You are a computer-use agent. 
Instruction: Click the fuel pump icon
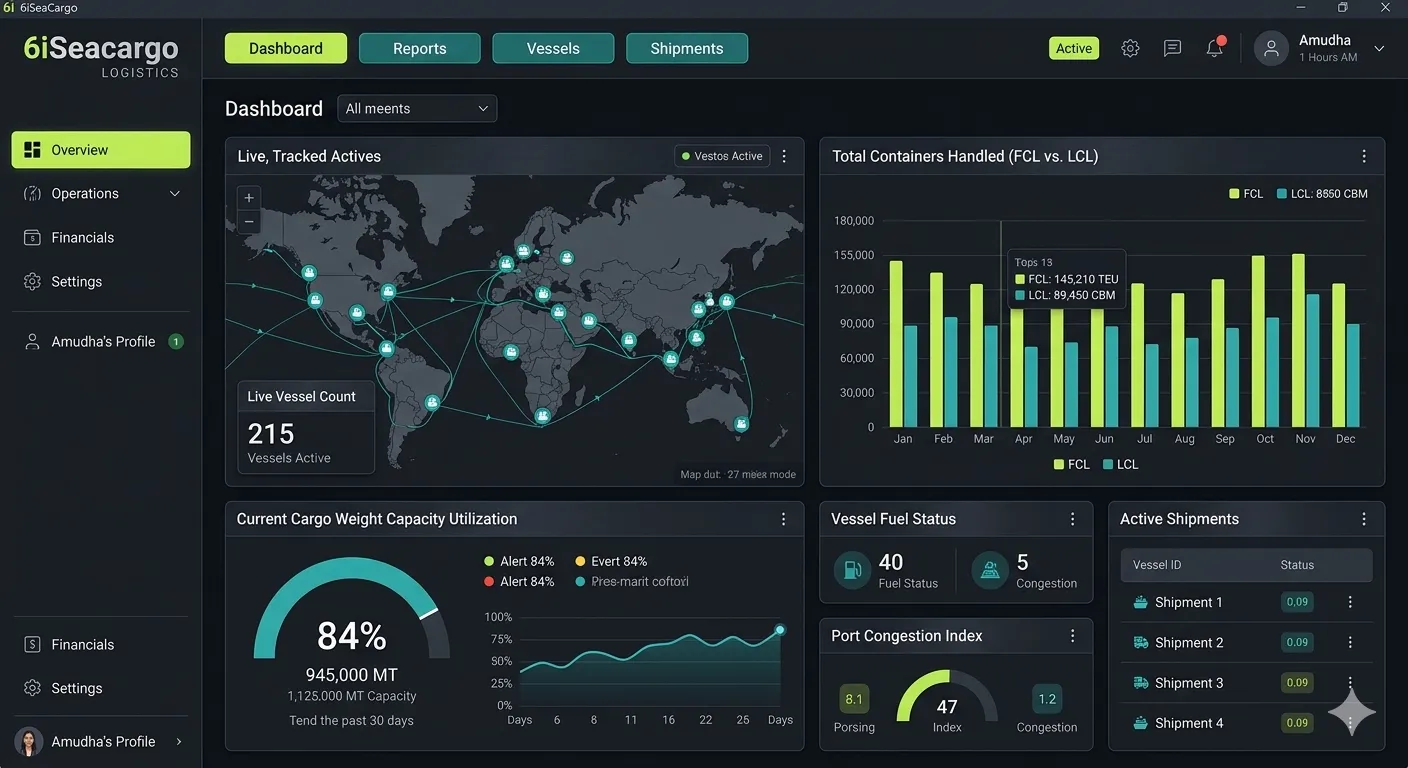[x=852, y=571]
